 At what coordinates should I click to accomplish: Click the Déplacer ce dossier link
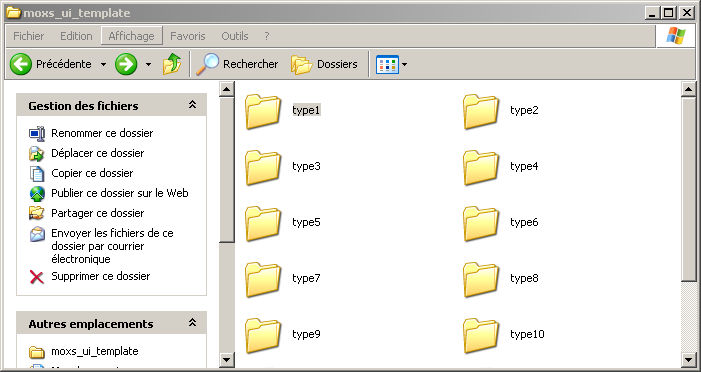(97, 153)
